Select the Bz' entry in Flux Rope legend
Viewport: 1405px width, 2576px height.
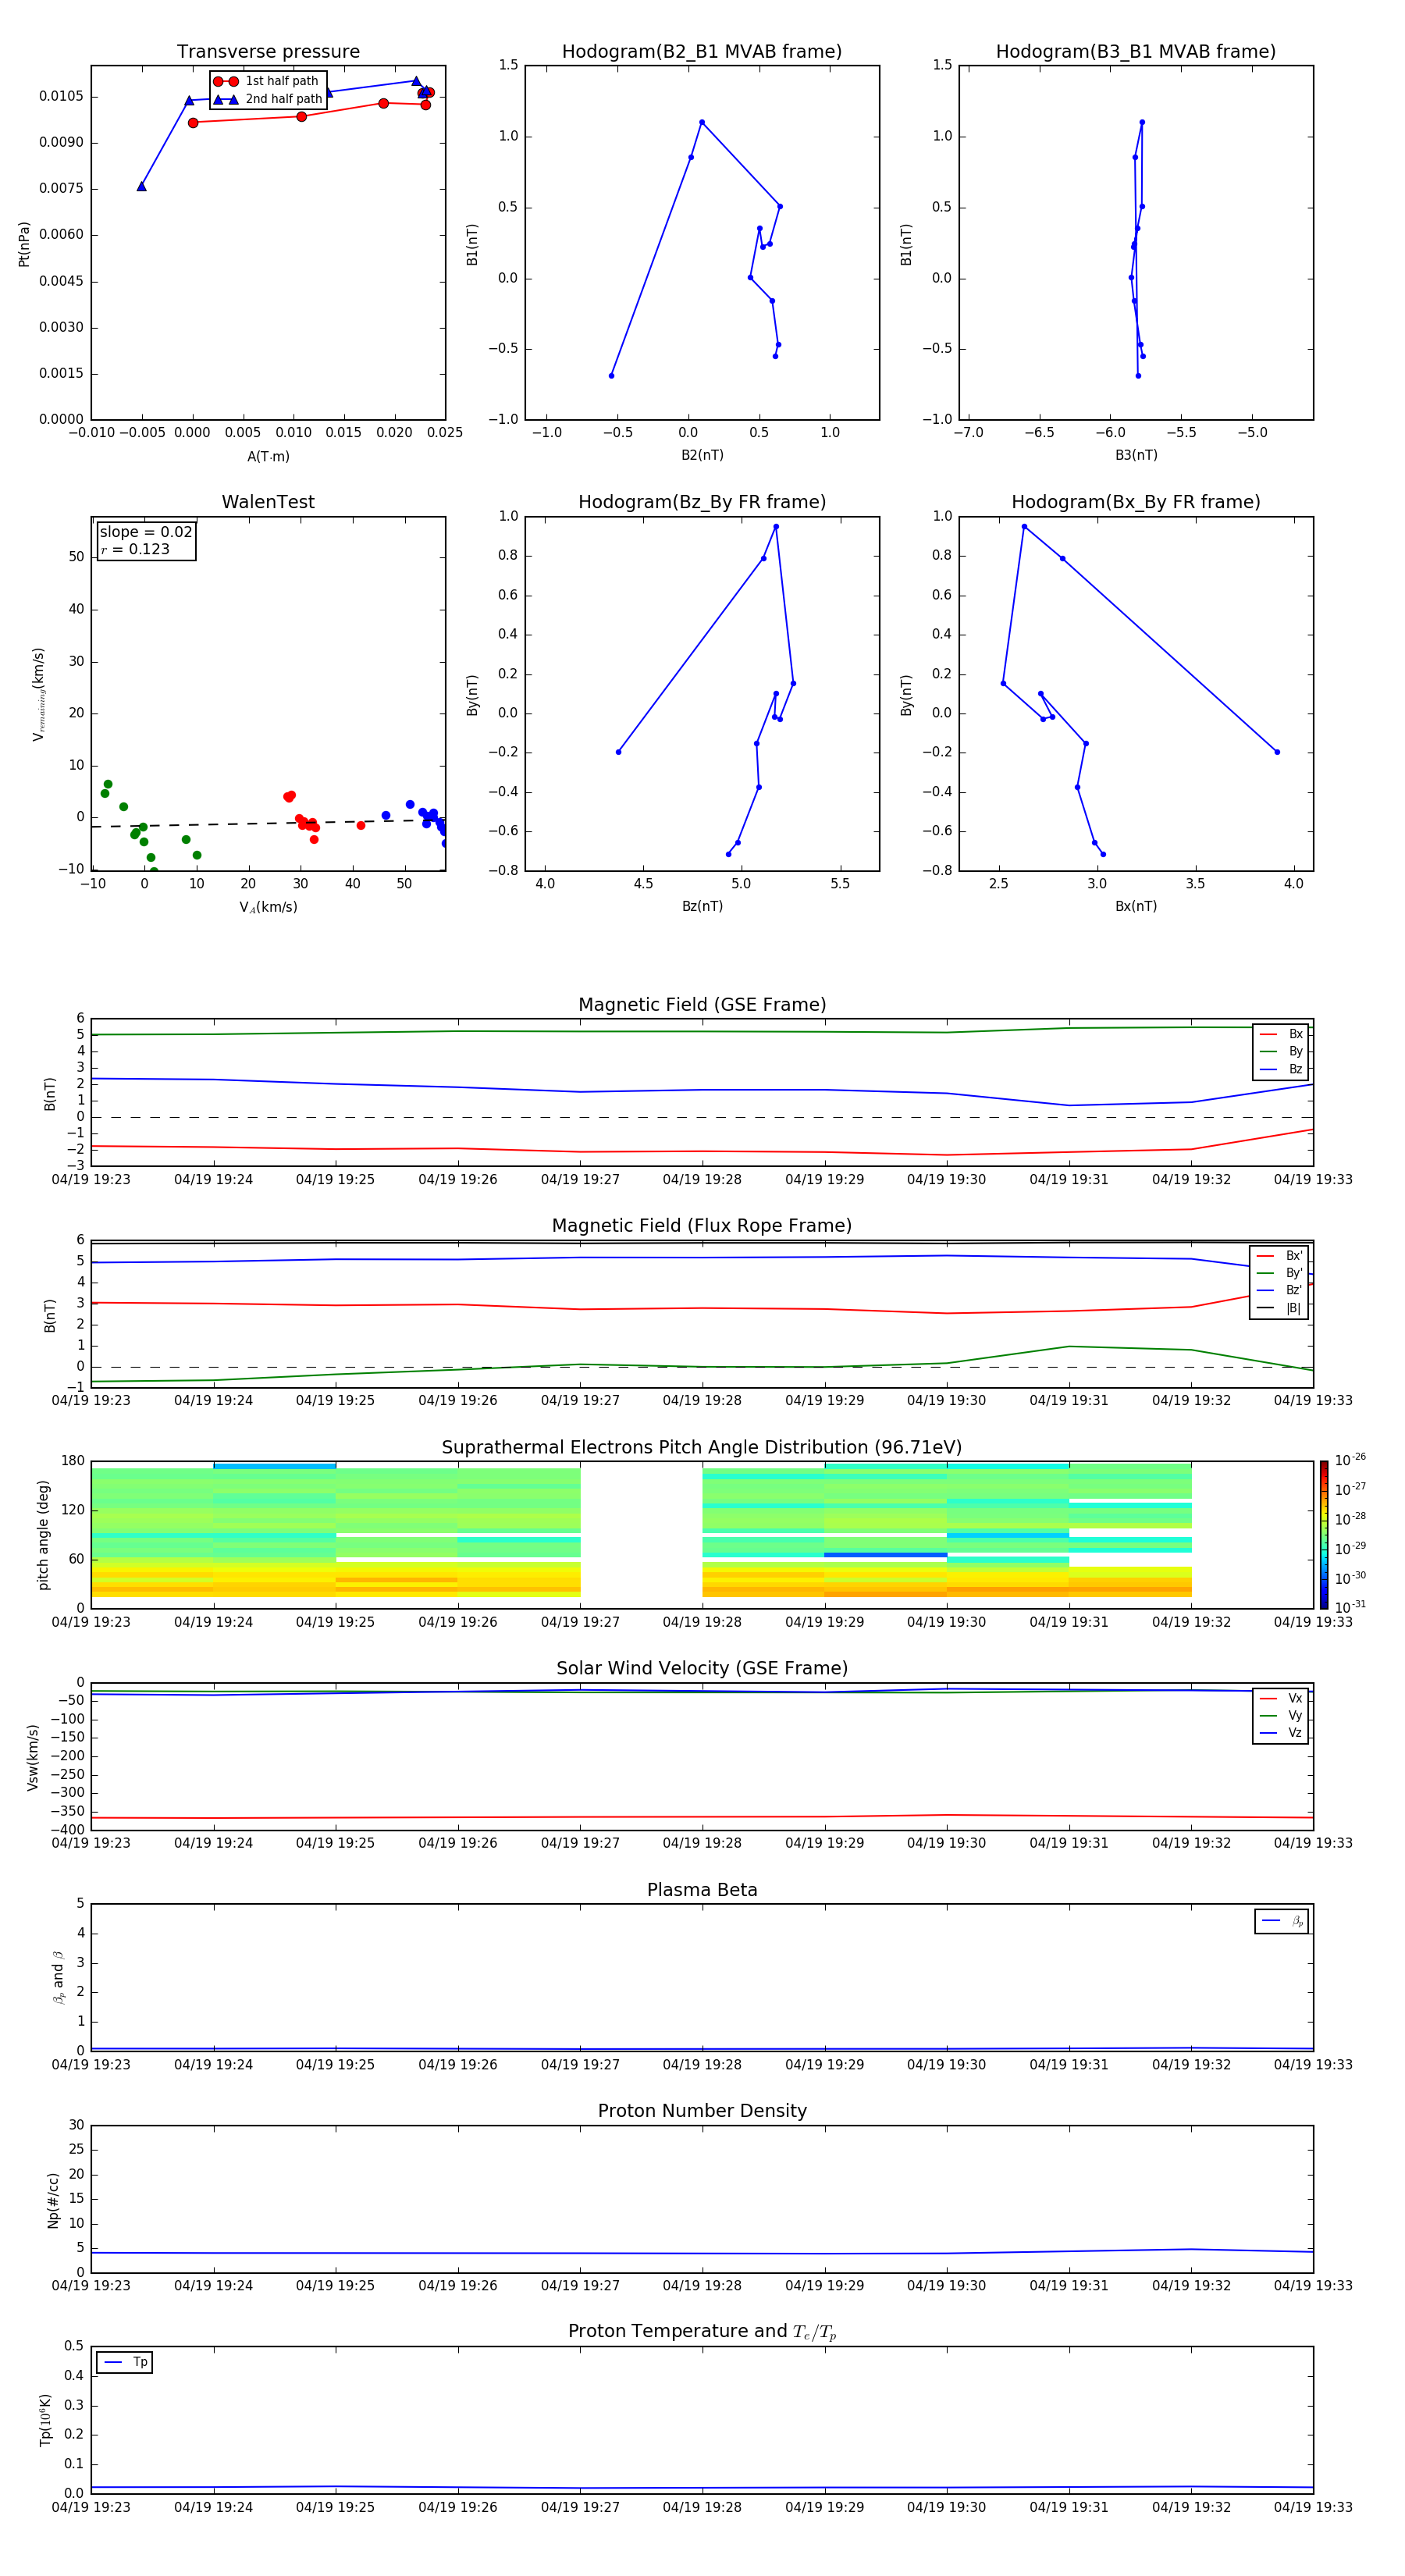click(x=1279, y=1290)
